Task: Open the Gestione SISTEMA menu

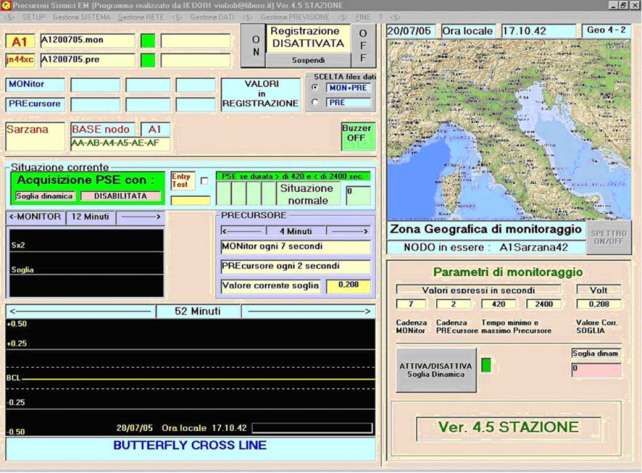Action: [82, 17]
